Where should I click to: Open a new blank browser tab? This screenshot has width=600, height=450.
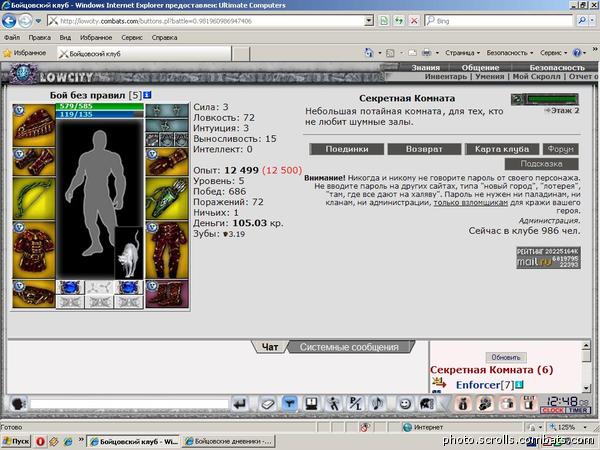click(x=241, y=54)
